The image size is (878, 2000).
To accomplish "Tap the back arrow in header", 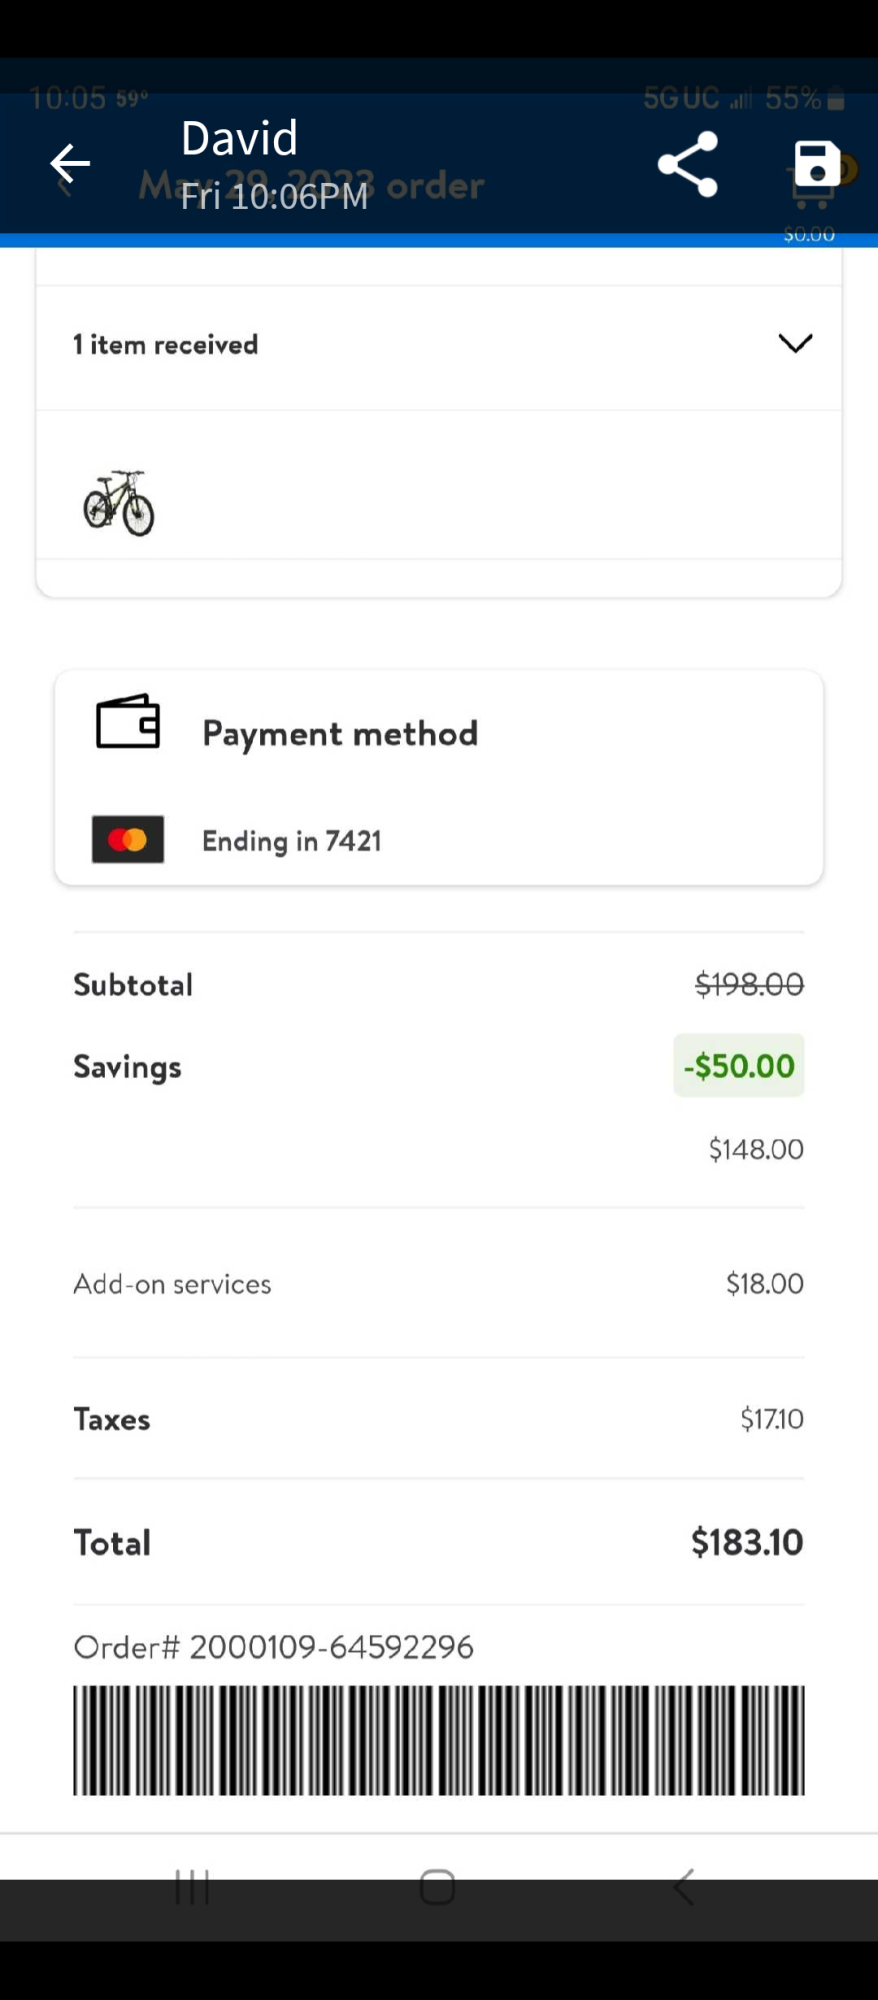I will pyautogui.click(x=70, y=163).
